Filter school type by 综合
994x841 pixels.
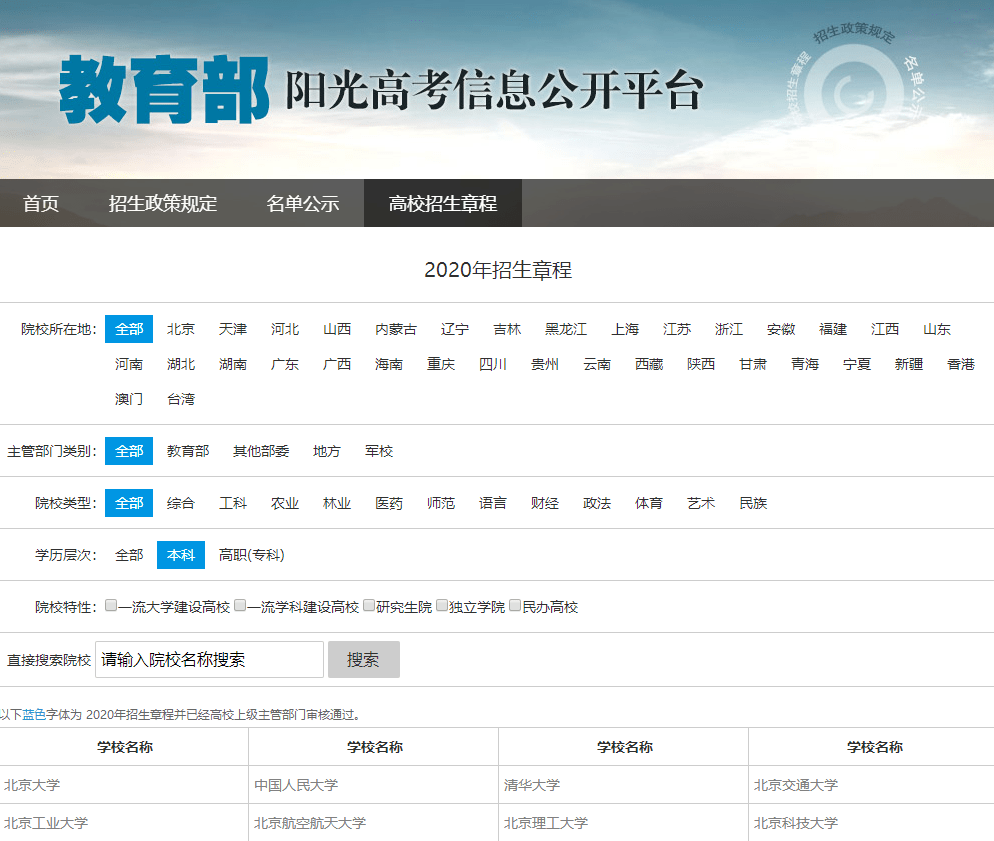coord(181,503)
